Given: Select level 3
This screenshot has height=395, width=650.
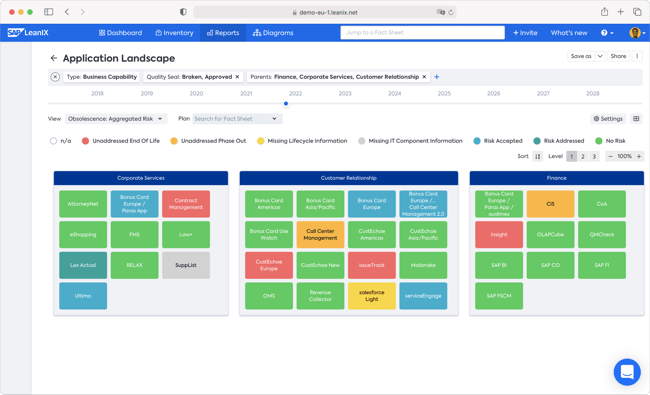Looking at the screenshot, I should point(594,156).
